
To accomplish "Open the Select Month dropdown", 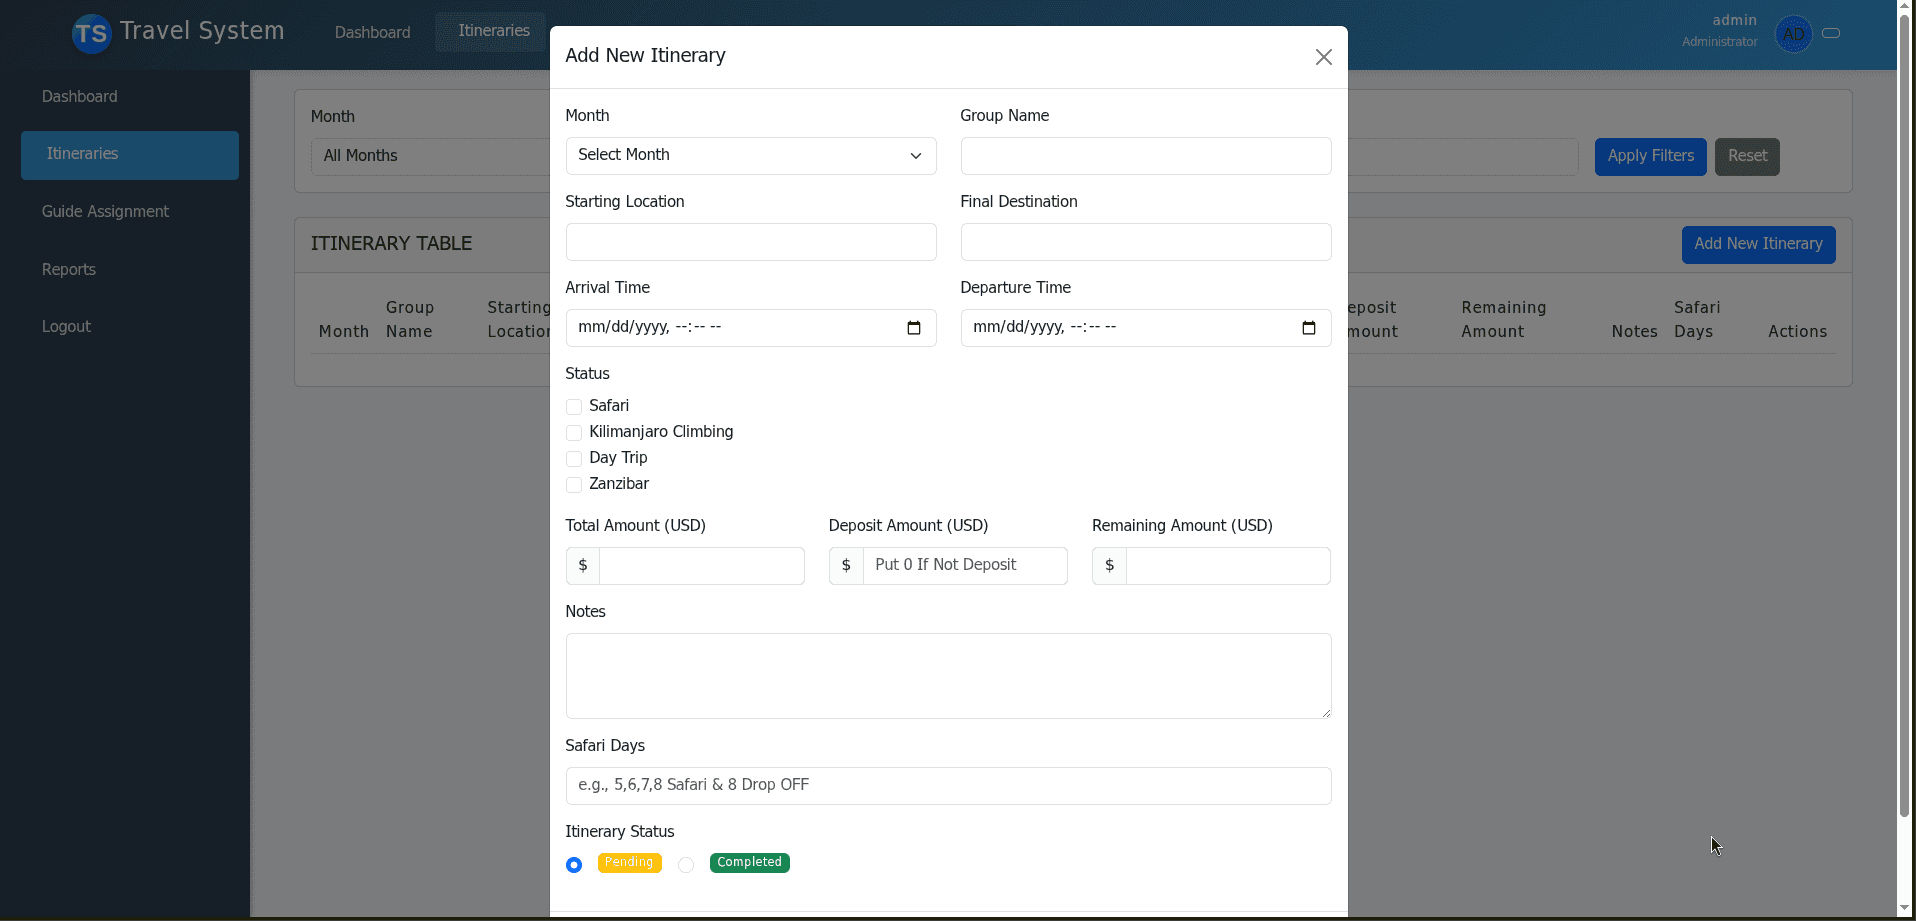I will pos(749,155).
